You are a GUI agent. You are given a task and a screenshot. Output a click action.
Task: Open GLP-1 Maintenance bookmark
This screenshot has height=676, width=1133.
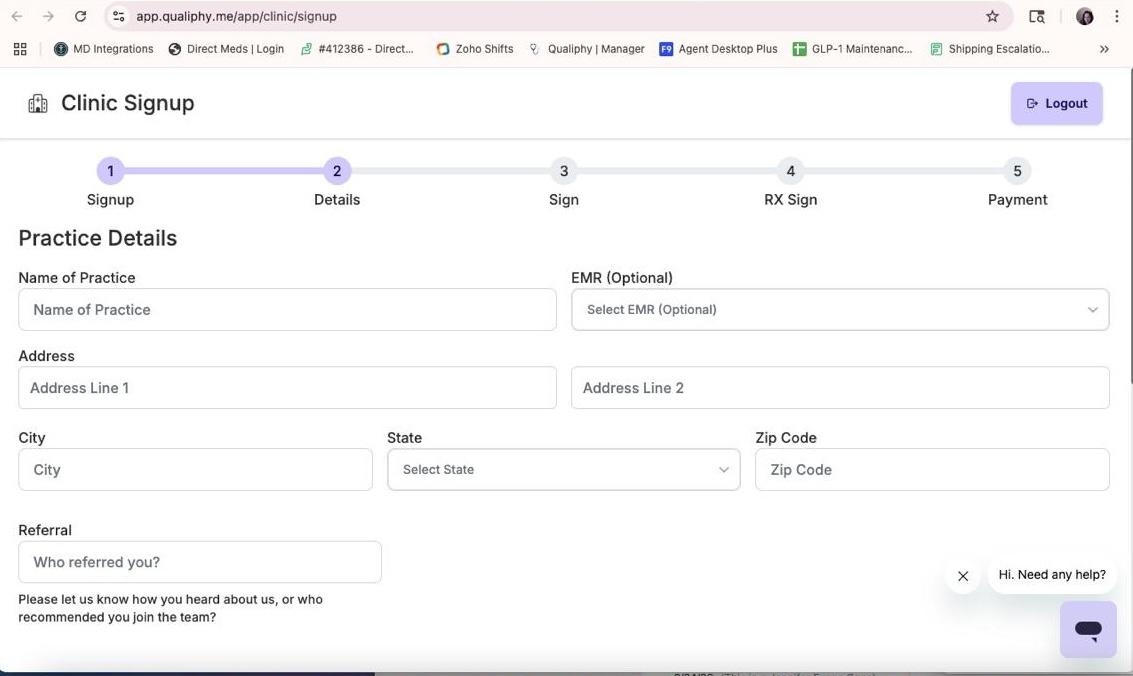pyautogui.click(x=853, y=49)
